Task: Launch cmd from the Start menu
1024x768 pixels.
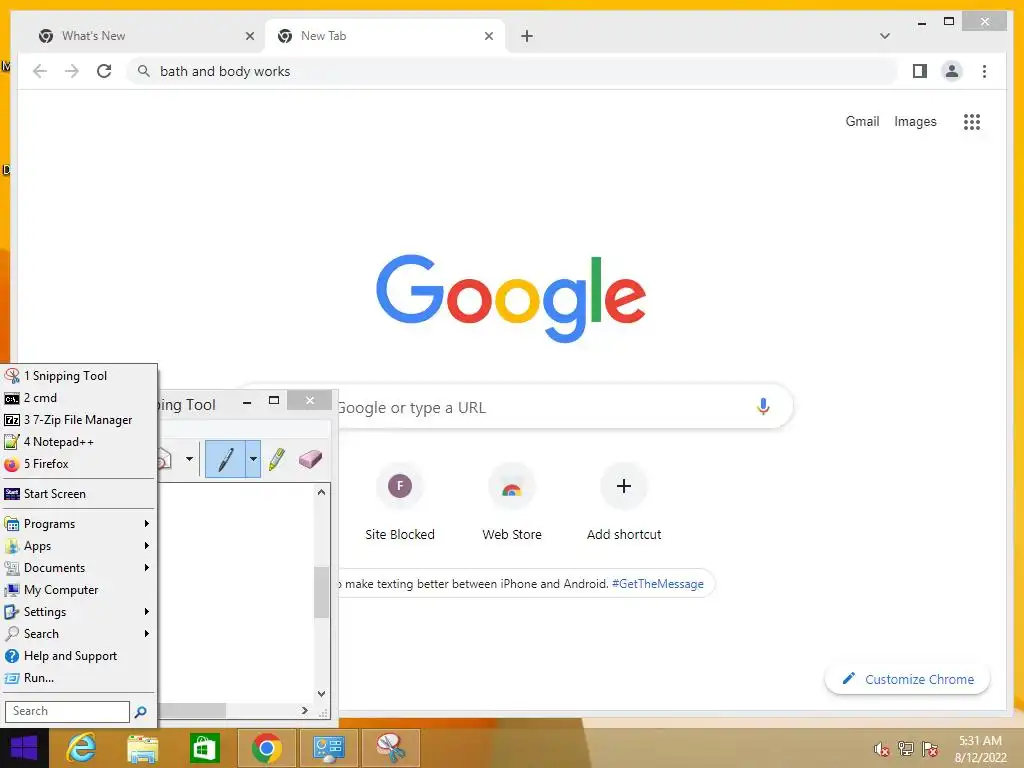Action: (79, 398)
